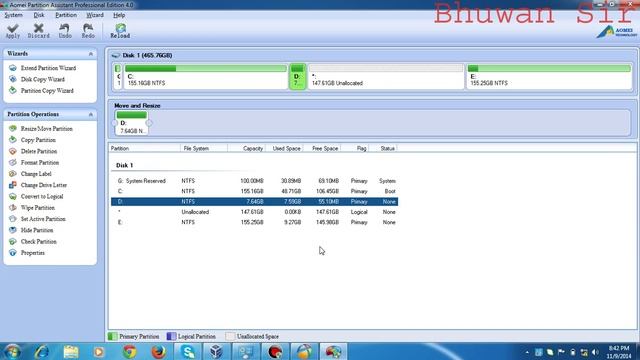Click Format Partition link text

pos(40,163)
